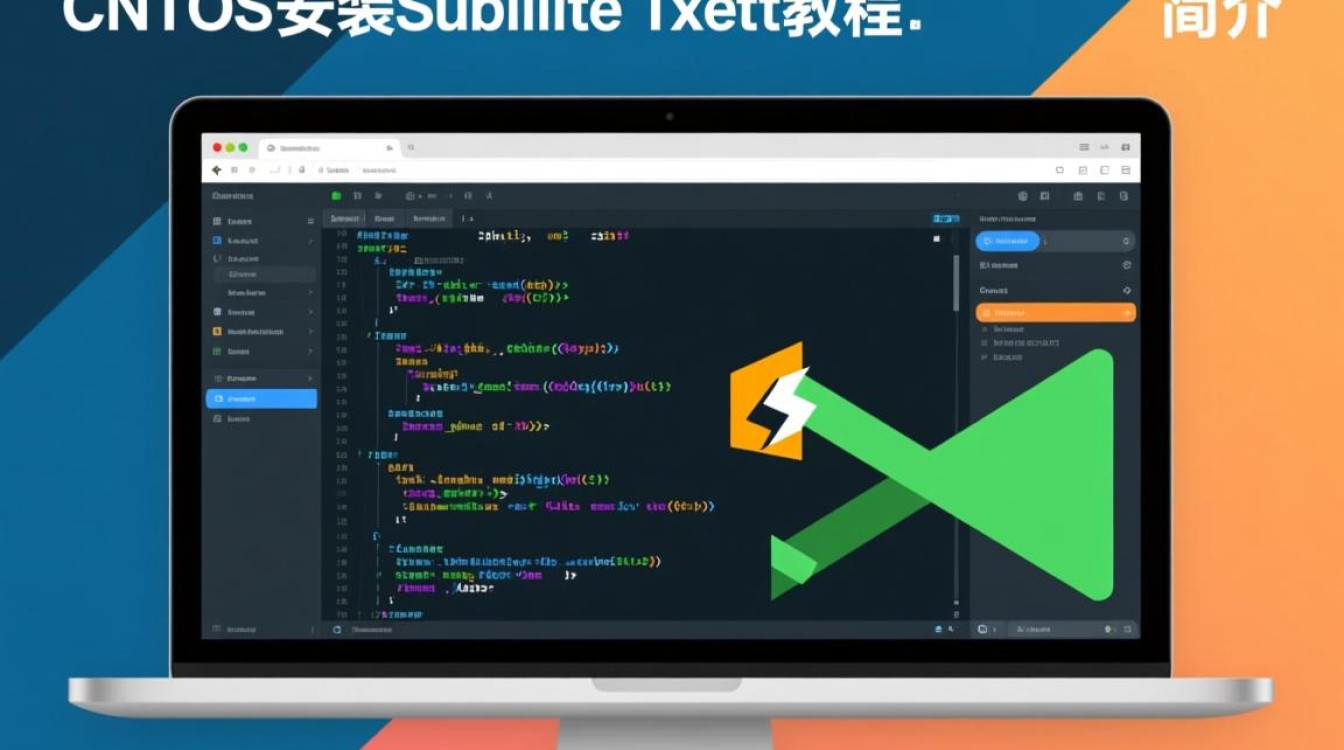Click the editor's vertical scrollbar
Screen dimensions: 1344x750
pos(956,282)
